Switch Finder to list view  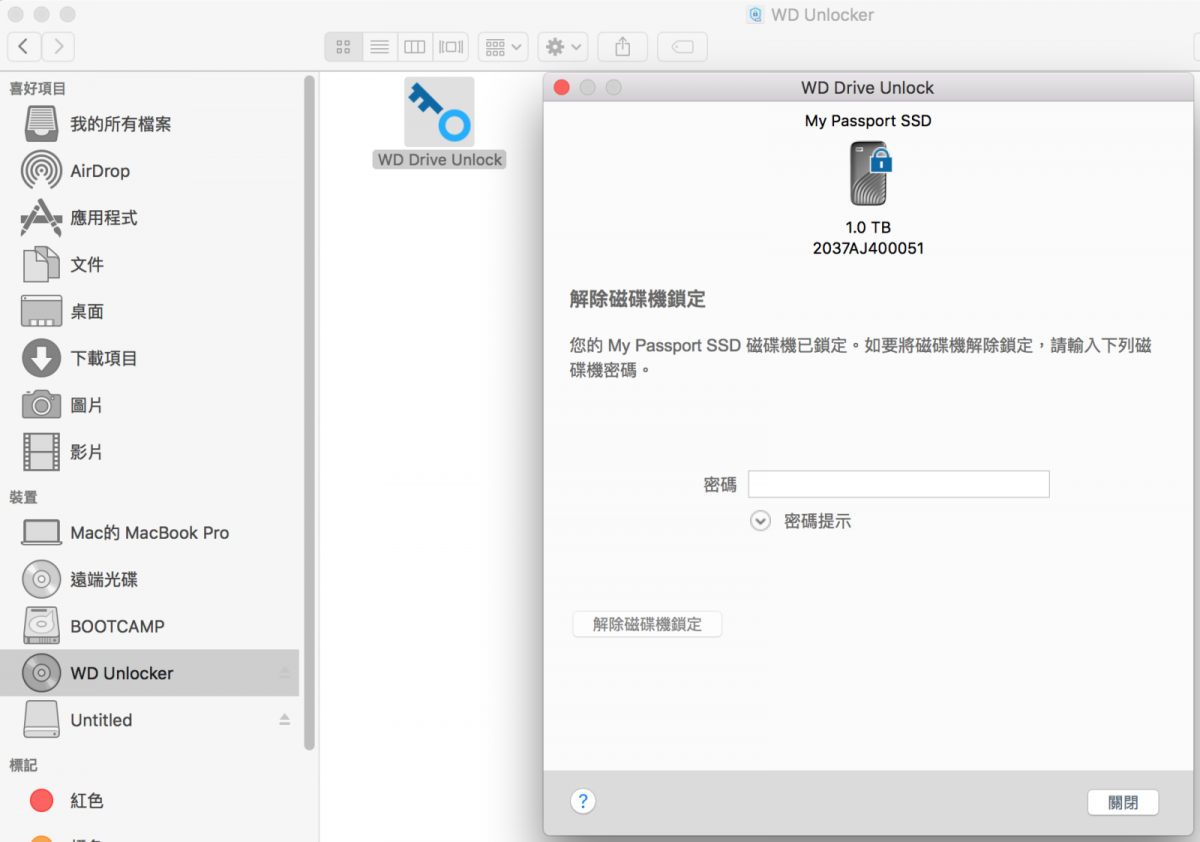coord(379,47)
